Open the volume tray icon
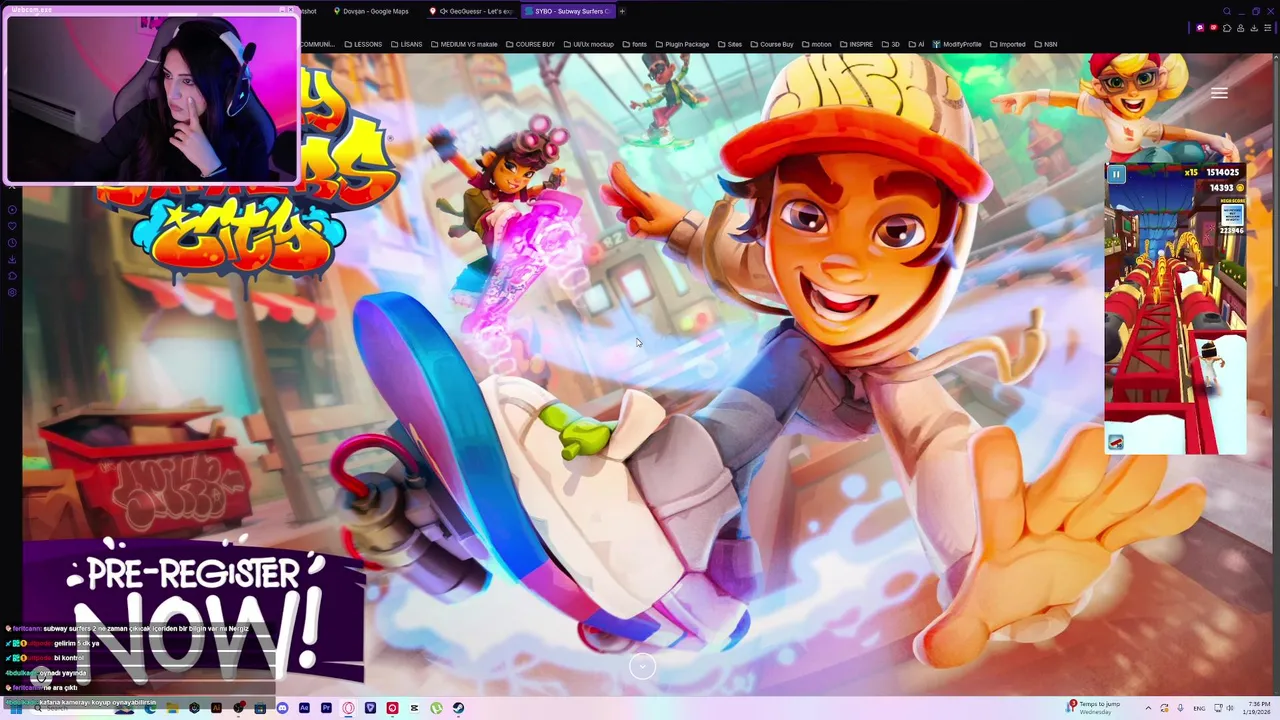This screenshot has height=720, width=1280. [1230, 708]
